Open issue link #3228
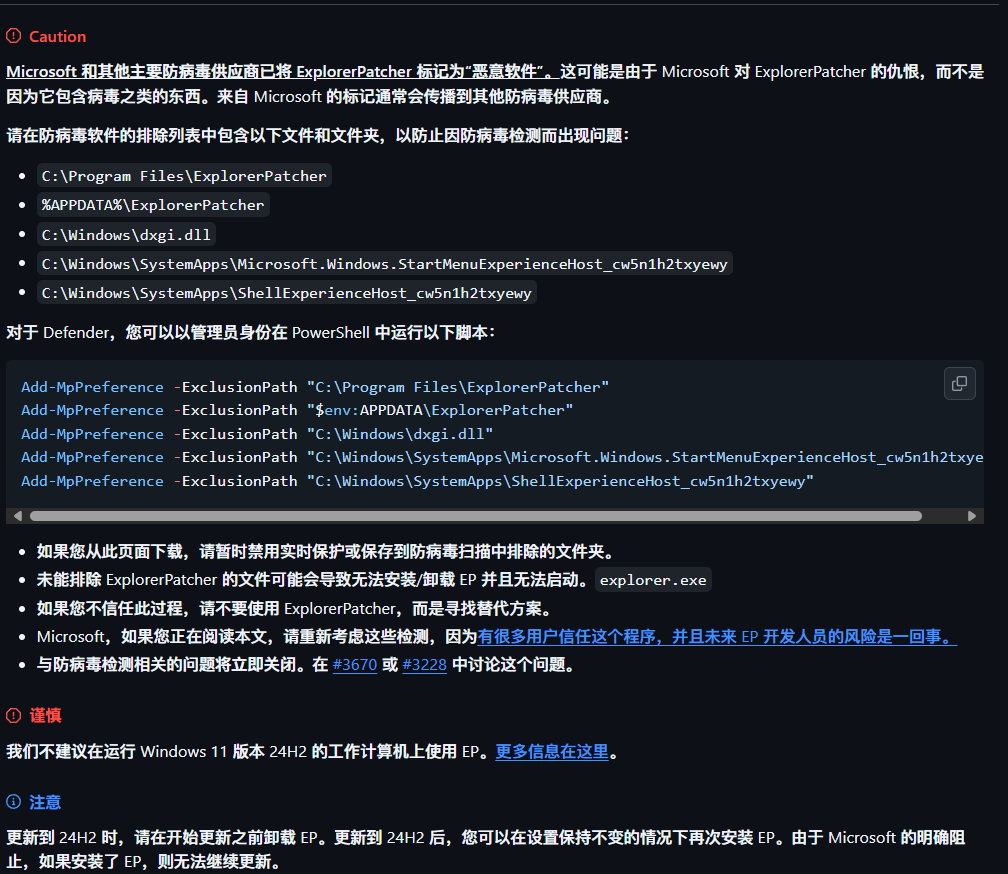The height and width of the screenshot is (874, 1008). pos(424,664)
